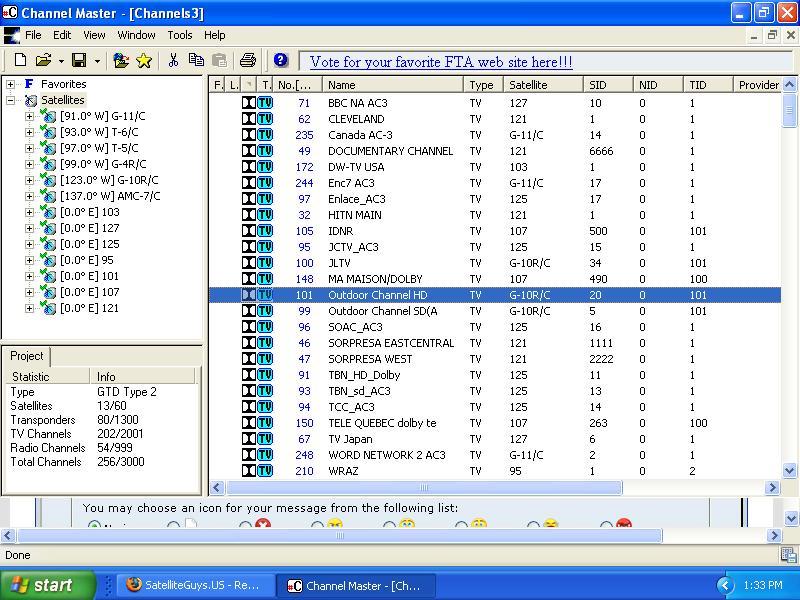Click the Dolby icon in CLEVELAND row
The image size is (800, 600).
click(x=248, y=119)
